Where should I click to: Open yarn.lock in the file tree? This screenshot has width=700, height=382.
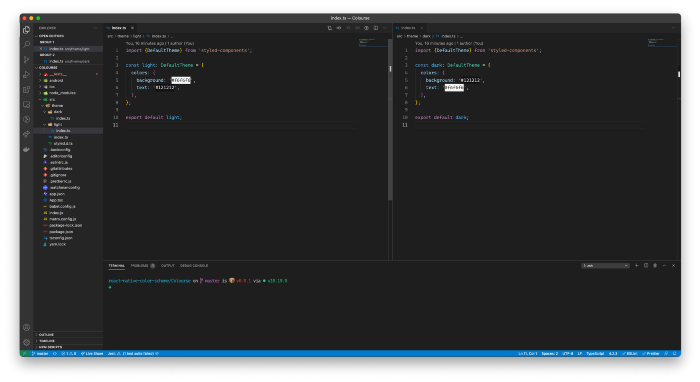pyautogui.click(x=68, y=244)
